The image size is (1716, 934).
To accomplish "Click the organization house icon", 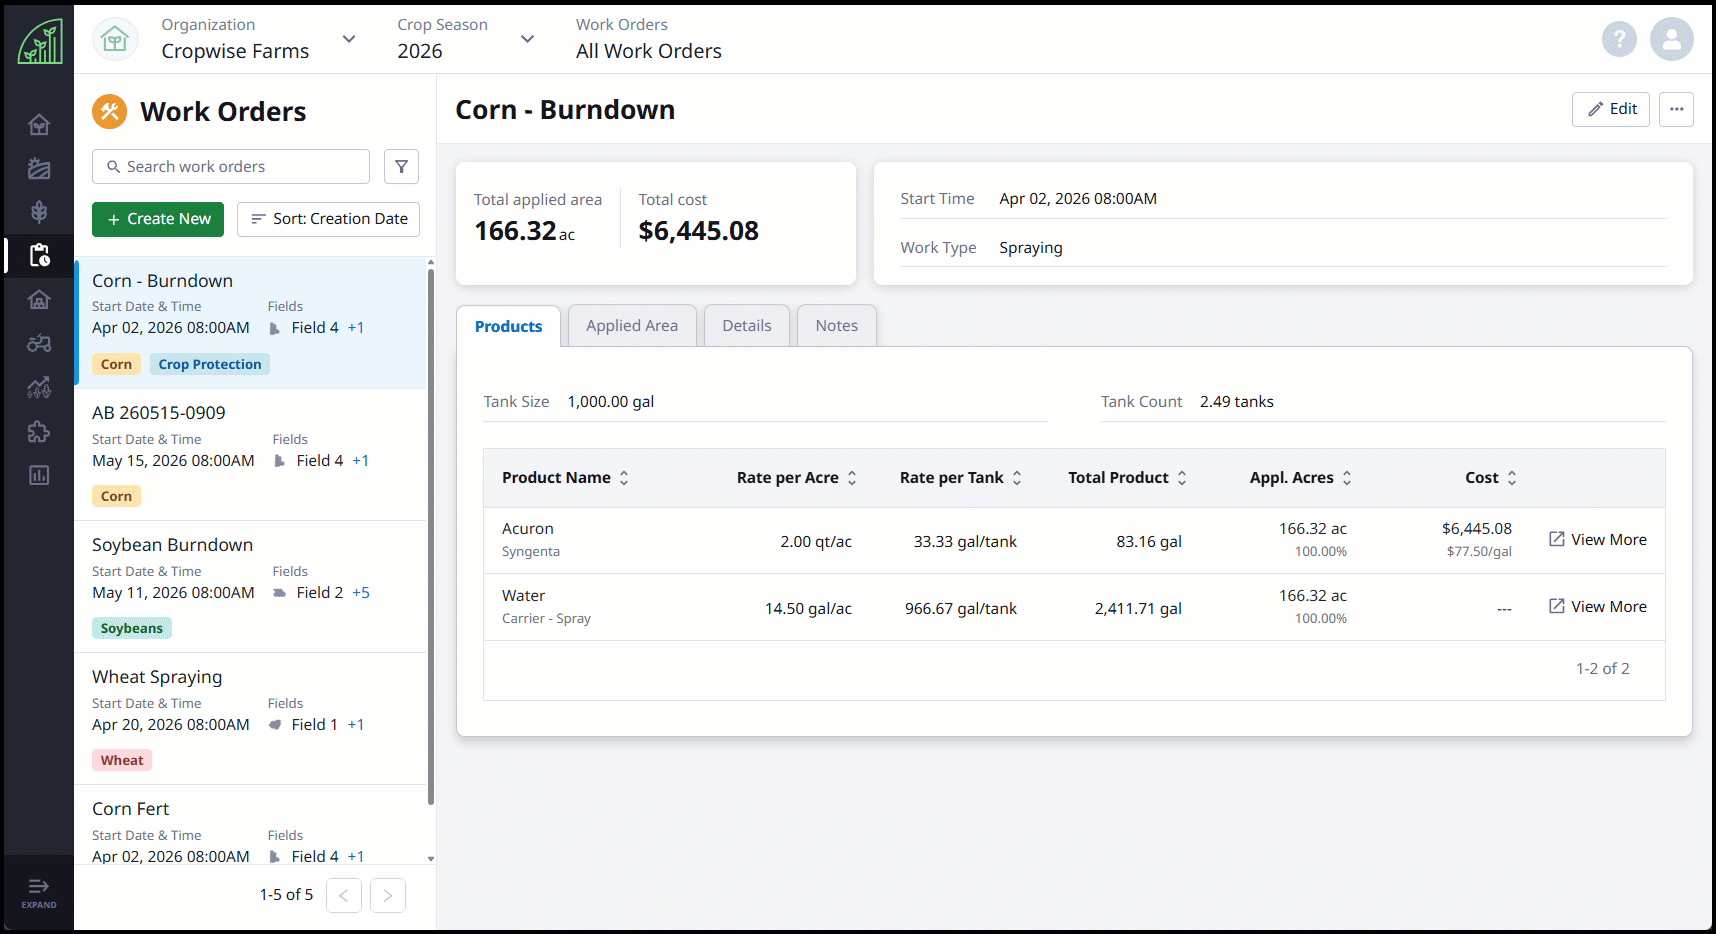I will pos(115,39).
